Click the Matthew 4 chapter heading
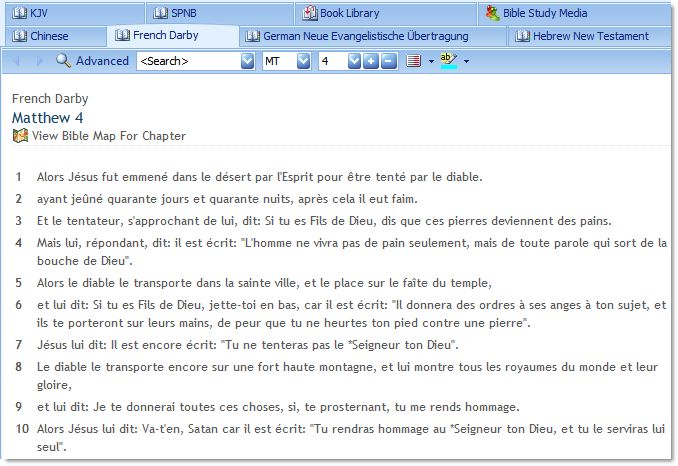This screenshot has height=466, width=678. (48, 118)
